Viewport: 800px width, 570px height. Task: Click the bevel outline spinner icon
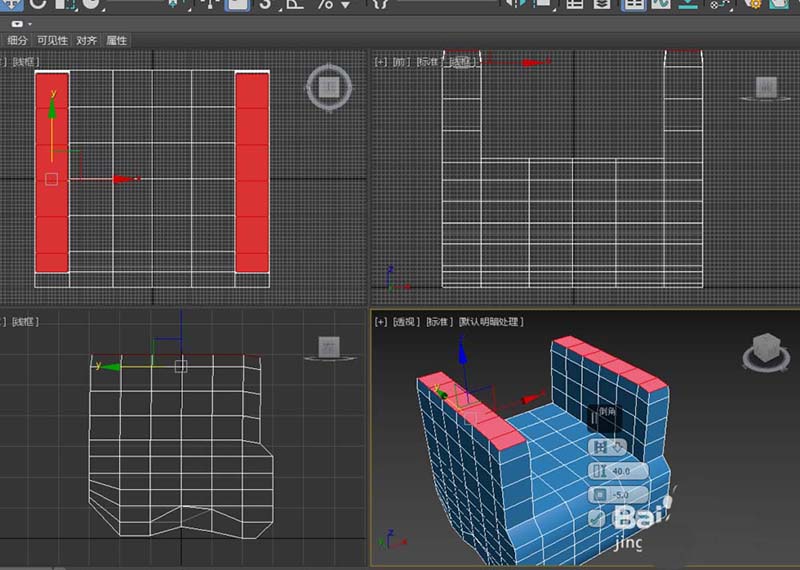click(x=599, y=494)
